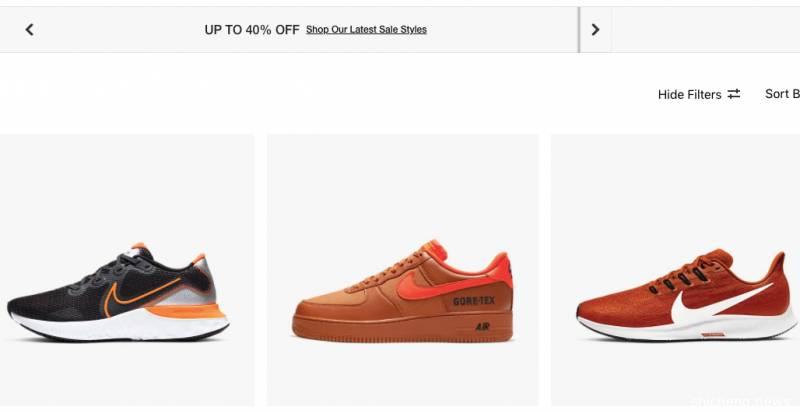This screenshot has width=800, height=414.
Task: Open the Shop Our Latest Sale Styles link
Action: tap(366, 30)
